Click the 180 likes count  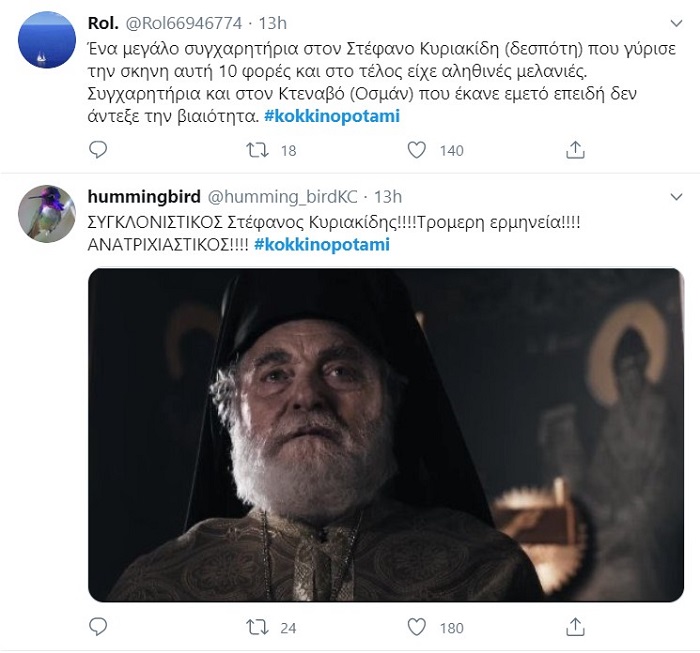coord(451,628)
